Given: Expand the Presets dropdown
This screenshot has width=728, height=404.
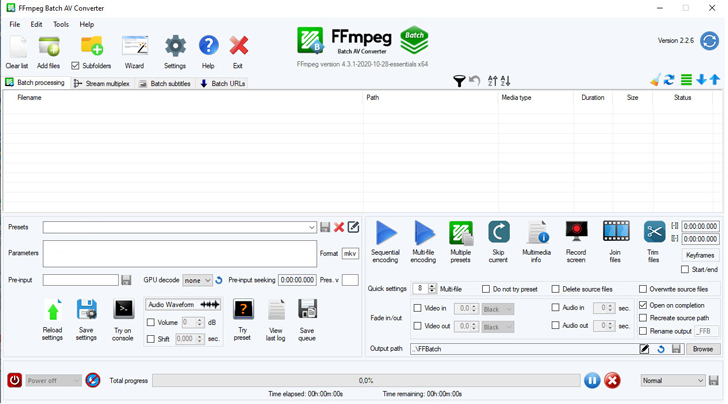Looking at the screenshot, I should (x=312, y=228).
